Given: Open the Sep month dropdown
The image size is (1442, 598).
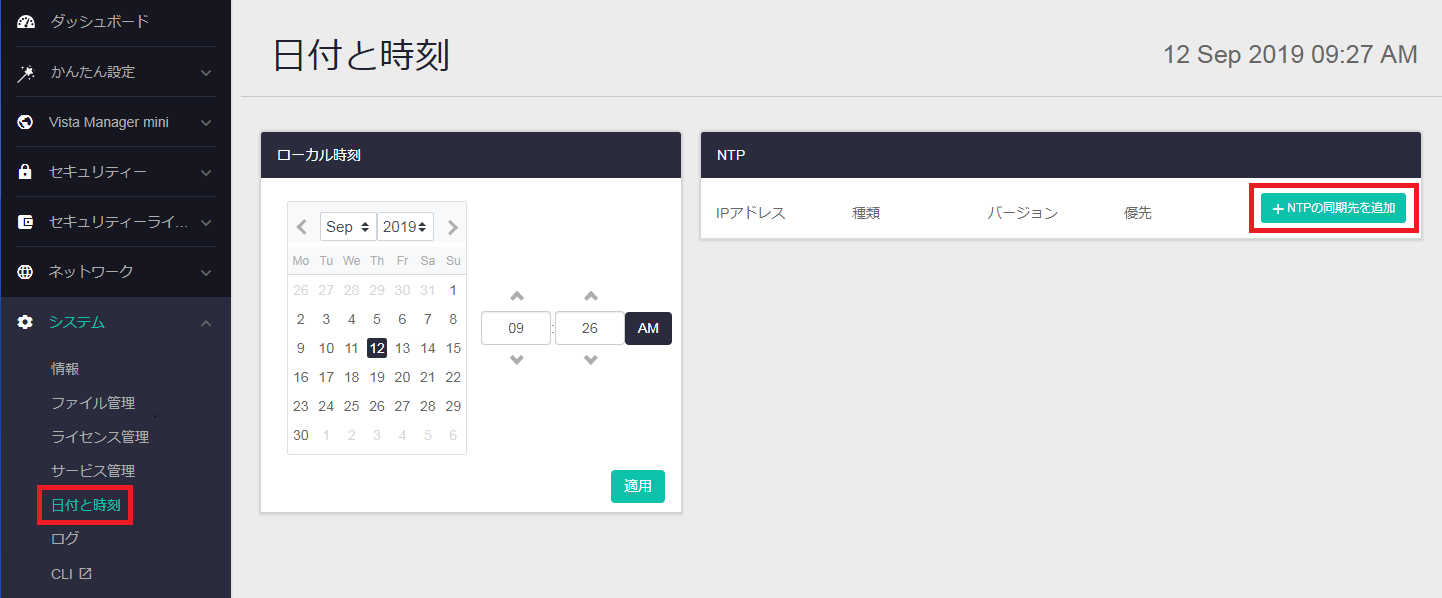Looking at the screenshot, I should 348,227.
